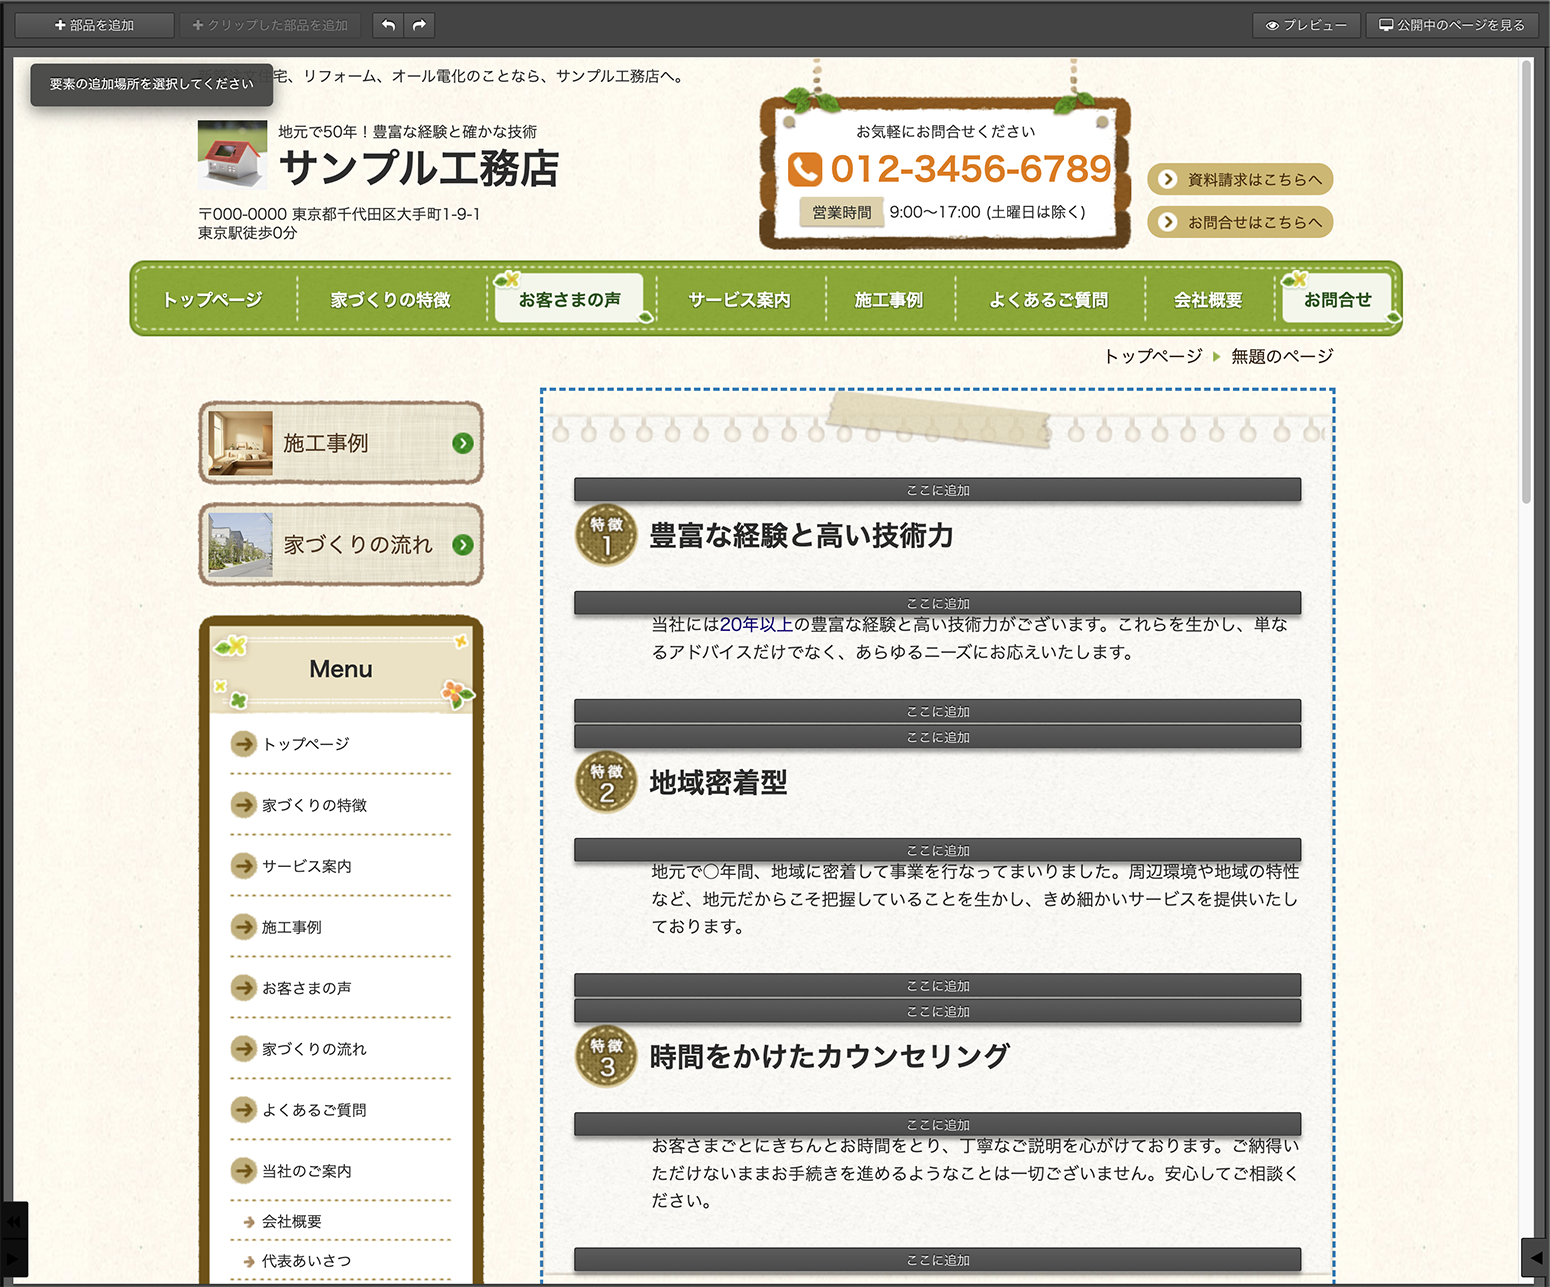Open the サービス案内 navigation tab
The image size is (1550, 1287).
coord(739,299)
